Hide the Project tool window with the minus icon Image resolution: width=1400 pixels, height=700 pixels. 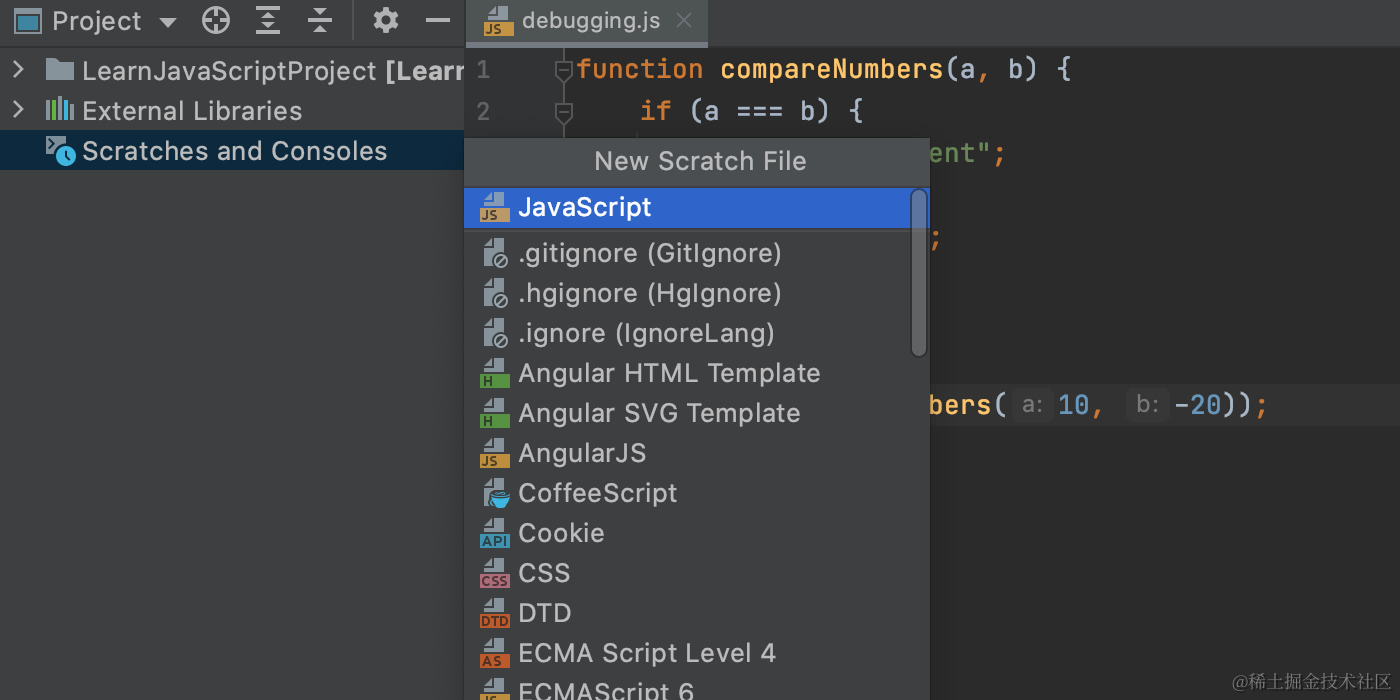437,21
